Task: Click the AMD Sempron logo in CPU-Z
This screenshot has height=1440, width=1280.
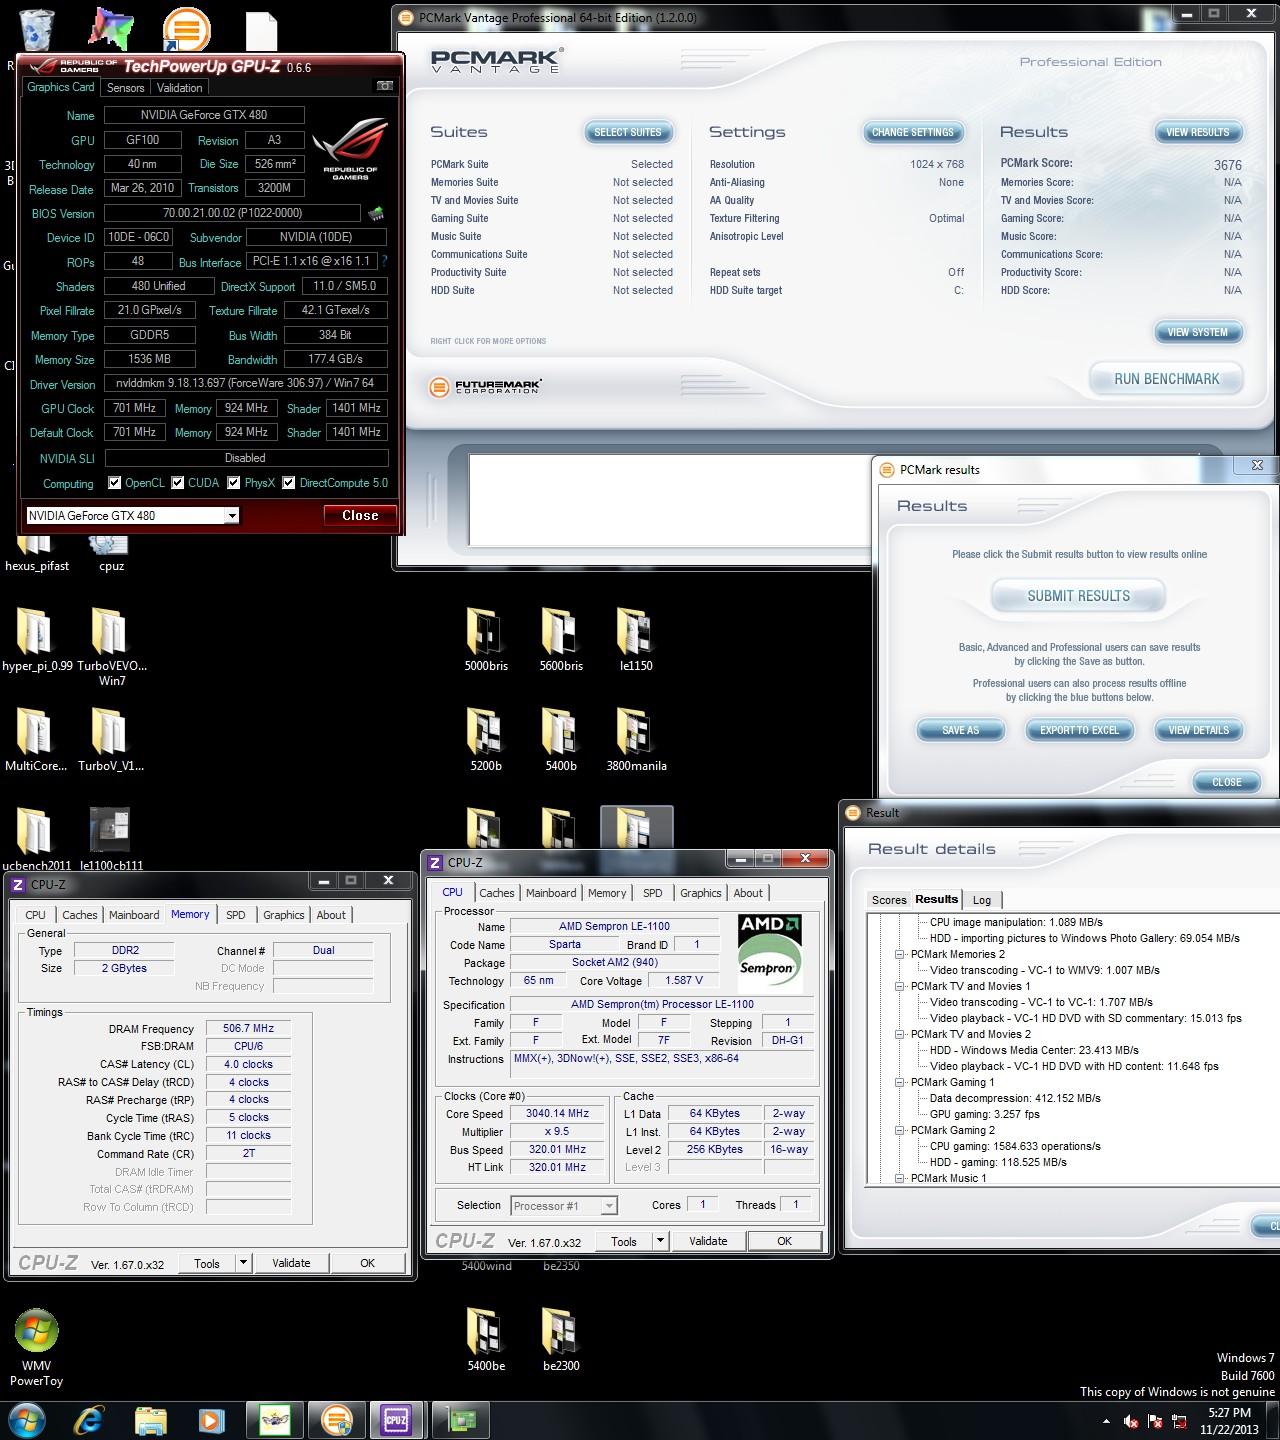Action: tap(769, 952)
